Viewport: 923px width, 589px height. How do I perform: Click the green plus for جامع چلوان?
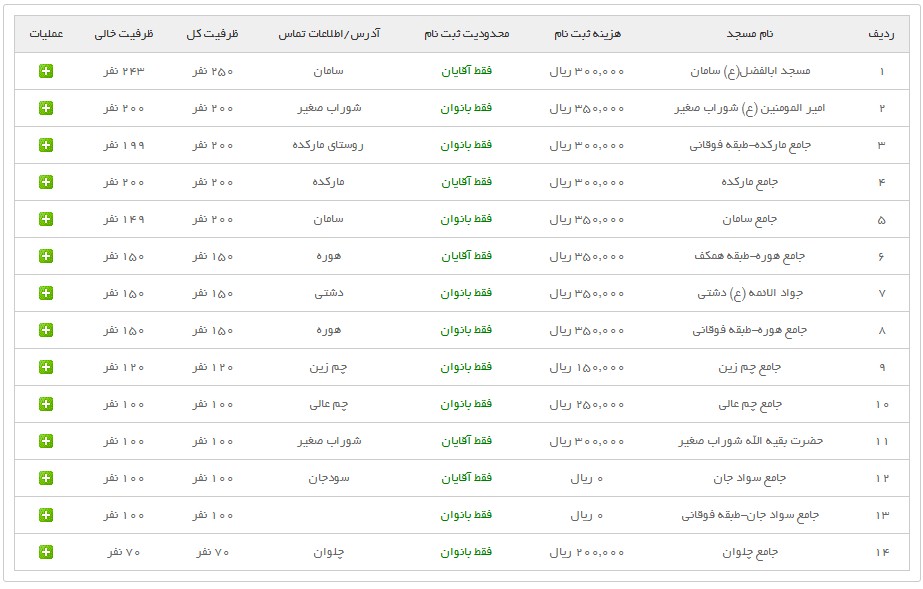tap(46, 552)
